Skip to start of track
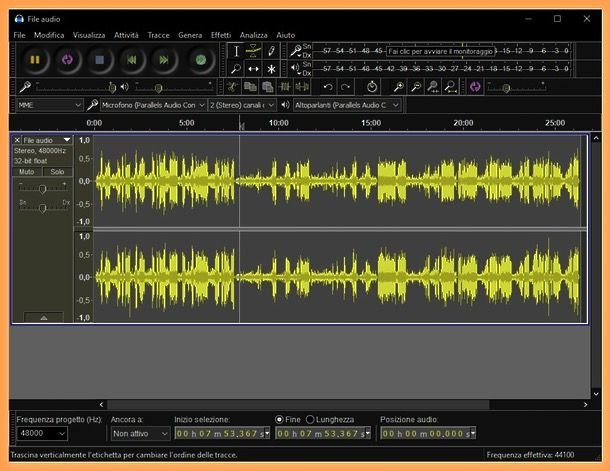Screen dimensions: 610x471 tap(132, 60)
